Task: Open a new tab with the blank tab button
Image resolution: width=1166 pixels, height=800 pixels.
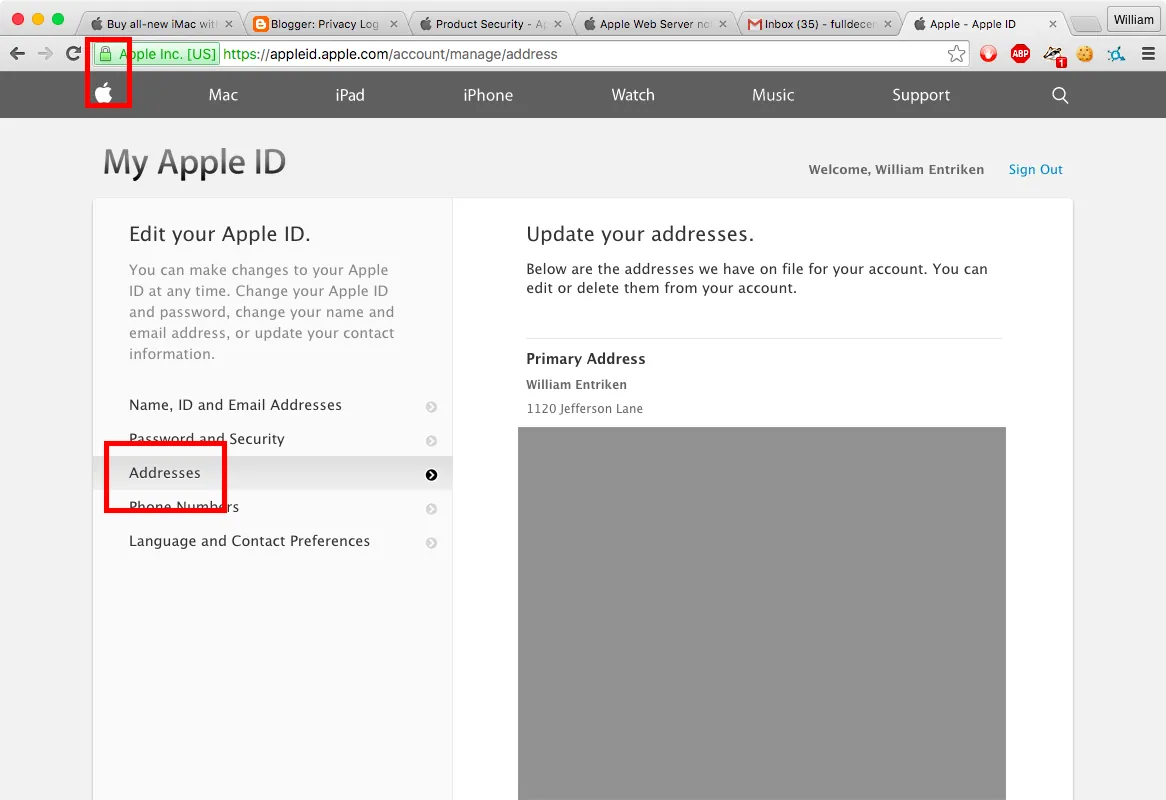Action: [1086, 25]
